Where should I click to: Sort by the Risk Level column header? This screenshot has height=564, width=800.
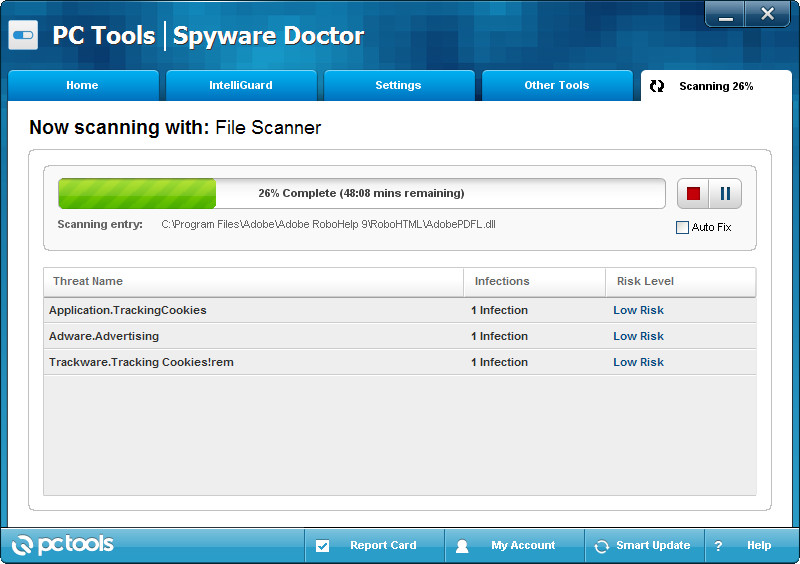coord(681,281)
